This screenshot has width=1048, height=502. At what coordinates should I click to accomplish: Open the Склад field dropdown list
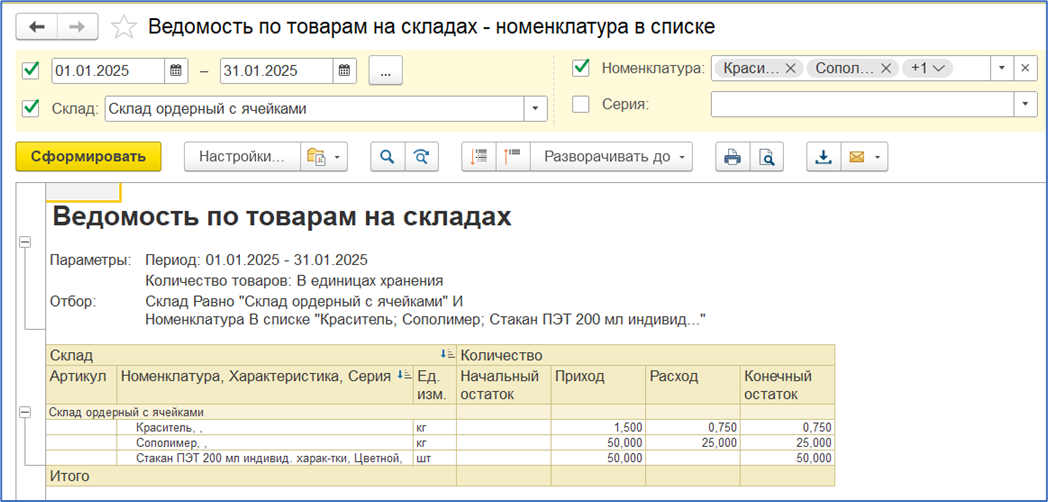[x=536, y=109]
